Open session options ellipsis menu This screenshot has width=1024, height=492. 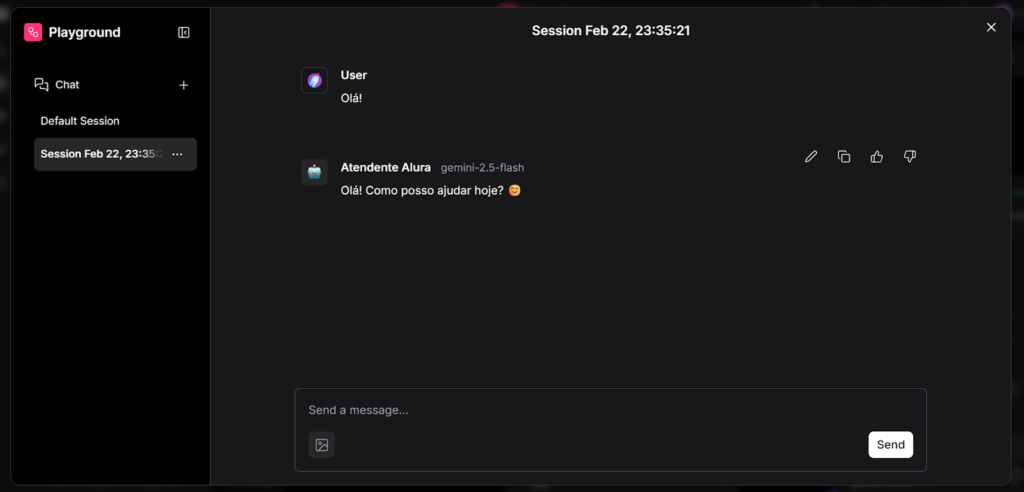pos(177,154)
